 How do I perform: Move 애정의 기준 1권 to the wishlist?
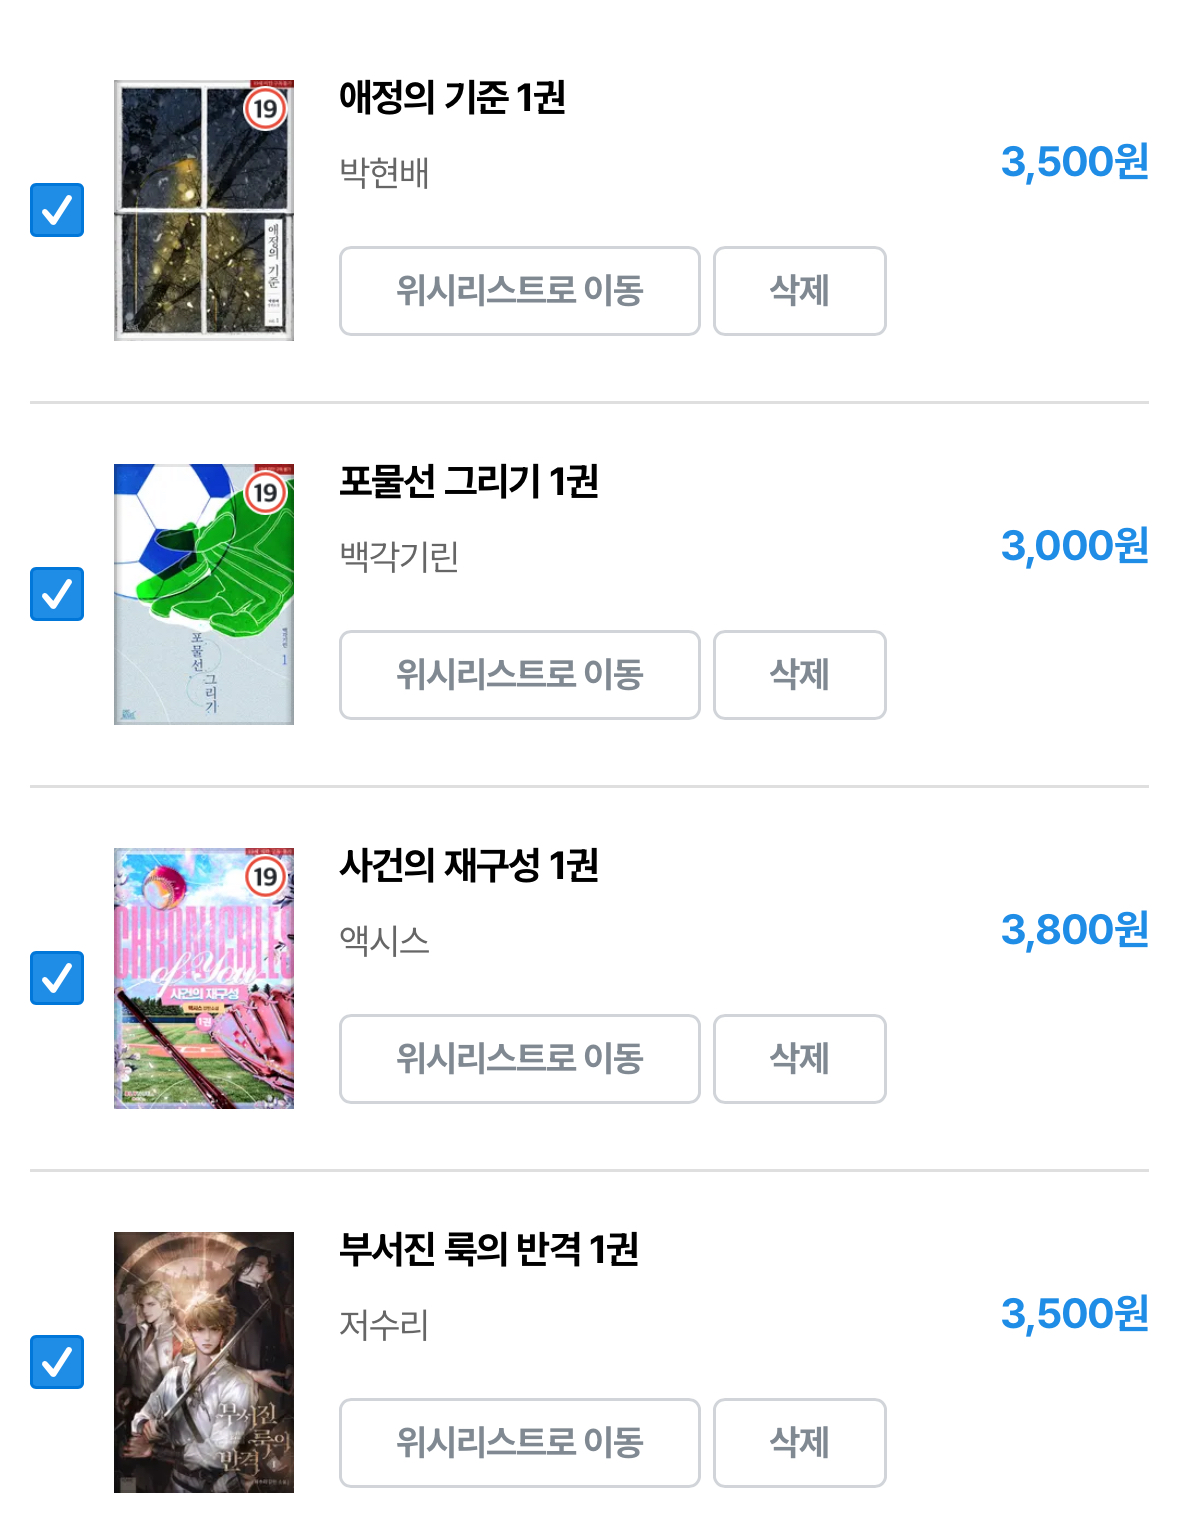coord(520,291)
